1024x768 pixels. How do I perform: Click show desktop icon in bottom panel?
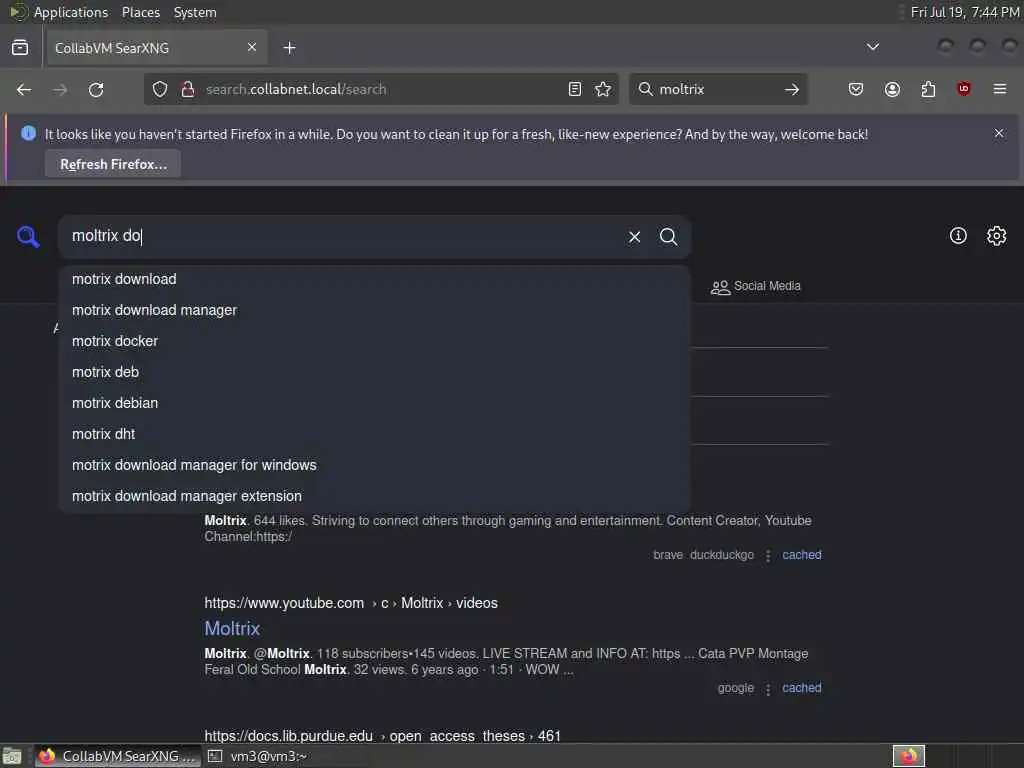click(x=12, y=756)
